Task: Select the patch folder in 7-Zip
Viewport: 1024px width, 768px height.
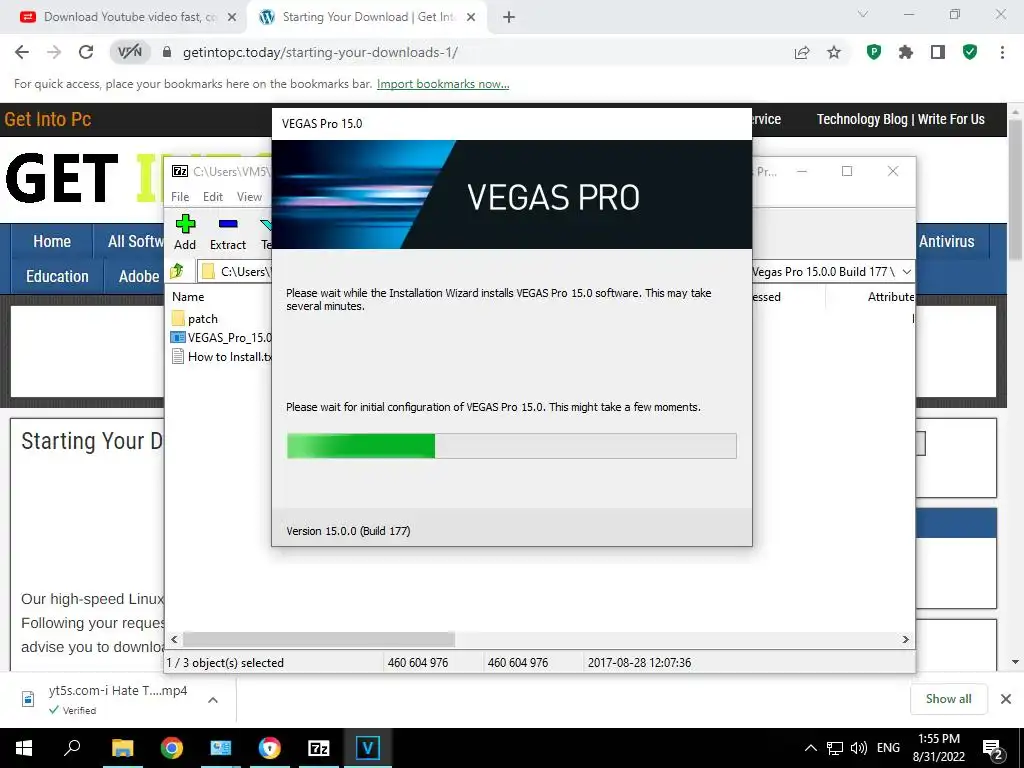Action: (195, 319)
